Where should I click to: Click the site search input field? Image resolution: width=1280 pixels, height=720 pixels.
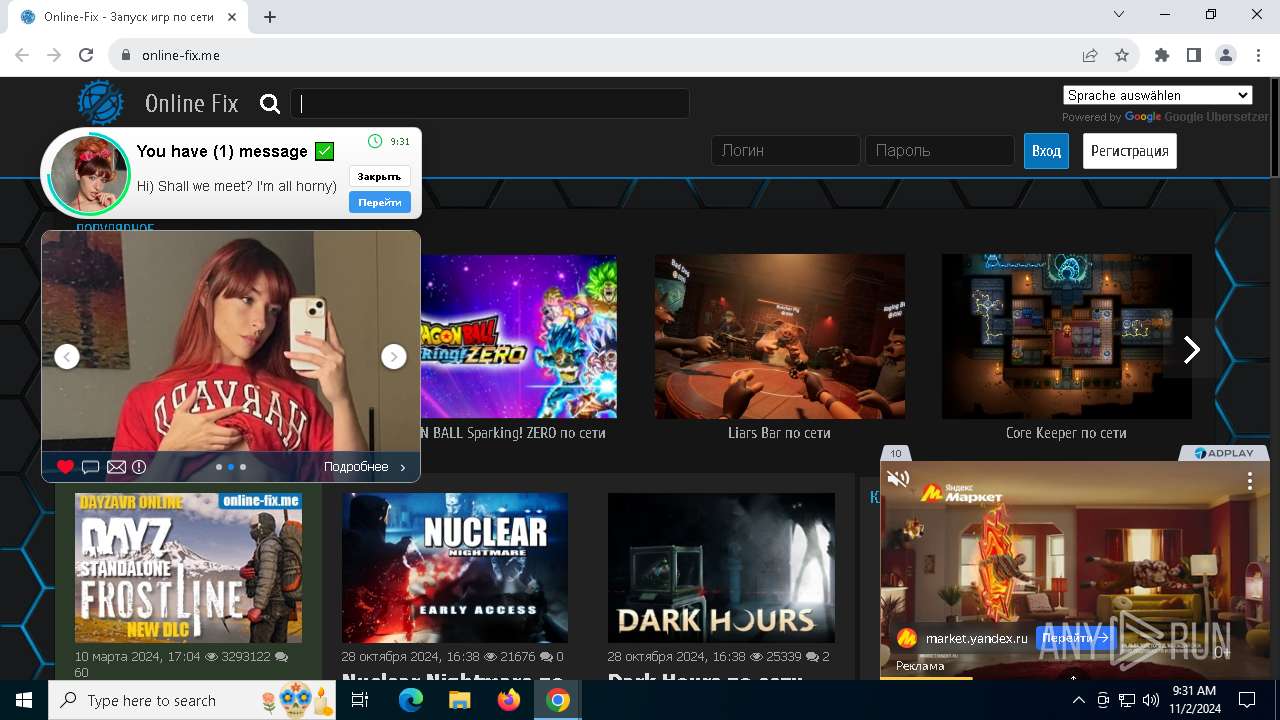[490, 104]
